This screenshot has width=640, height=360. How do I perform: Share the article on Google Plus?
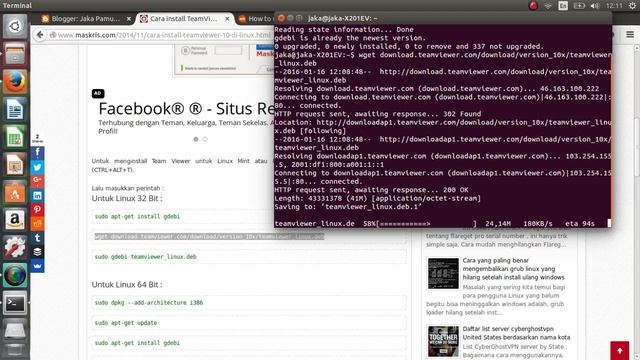(37, 181)
